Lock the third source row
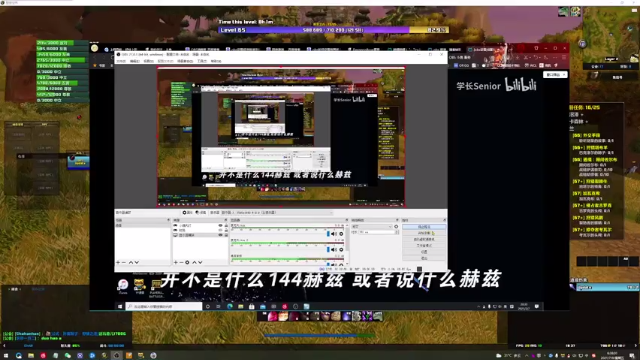Viewport: 640px width, 360px height. tap(226, 235)
